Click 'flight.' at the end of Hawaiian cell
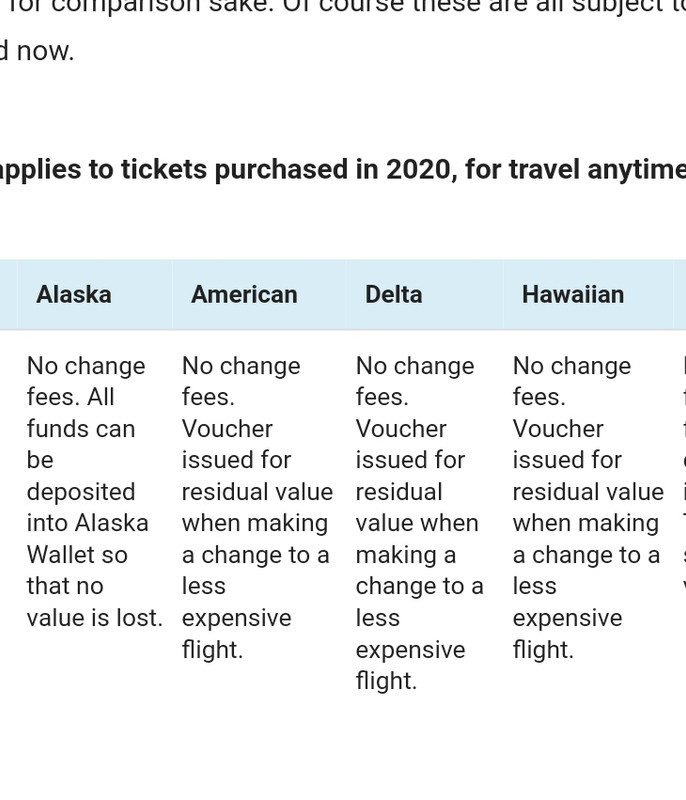 (543, 649)
